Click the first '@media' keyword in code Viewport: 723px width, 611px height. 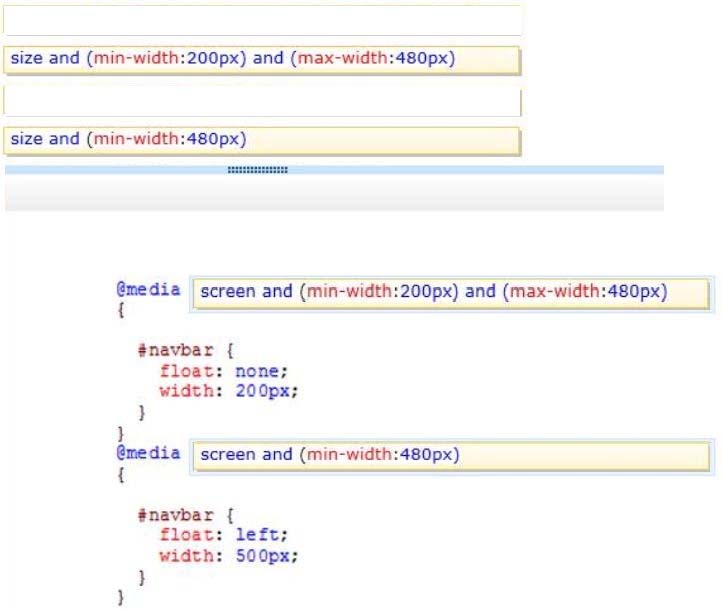[x=148, y=290]
